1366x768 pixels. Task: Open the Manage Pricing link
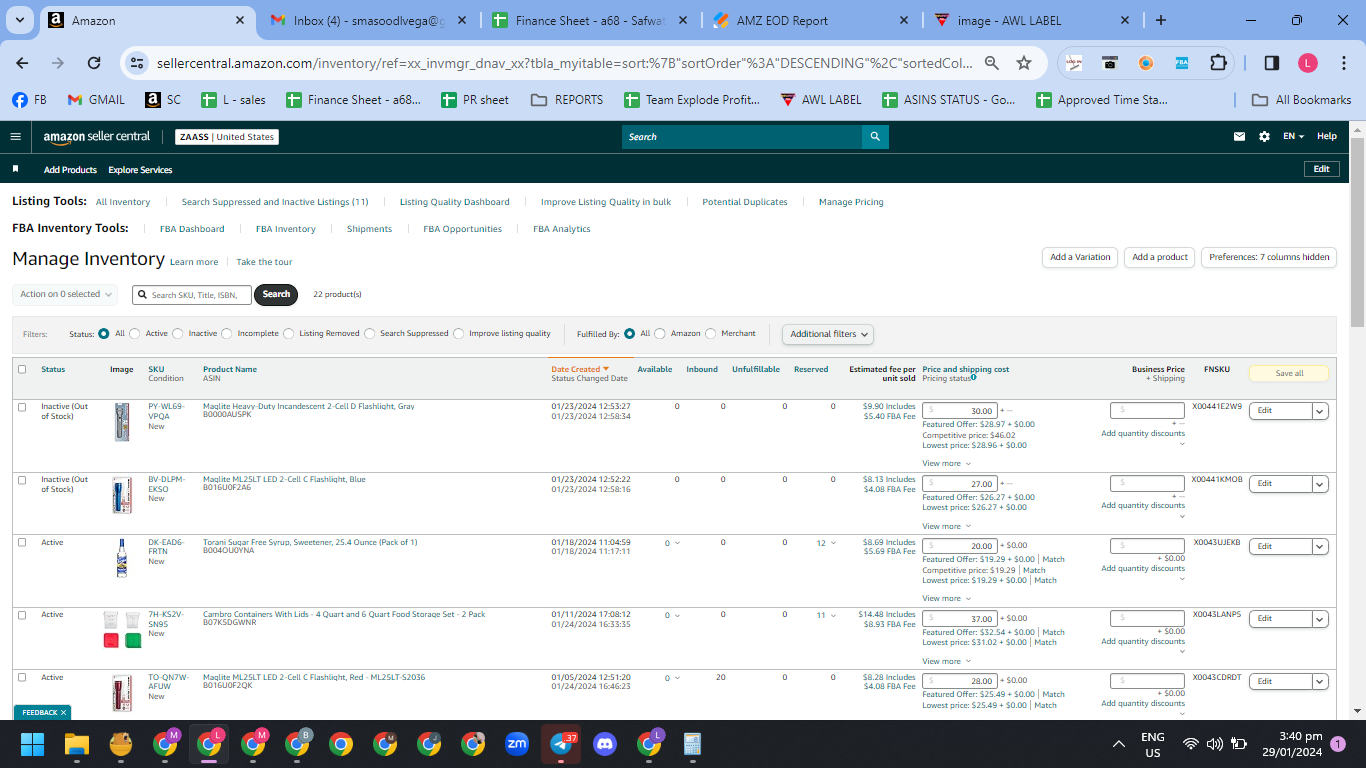(x=851, y=202)
